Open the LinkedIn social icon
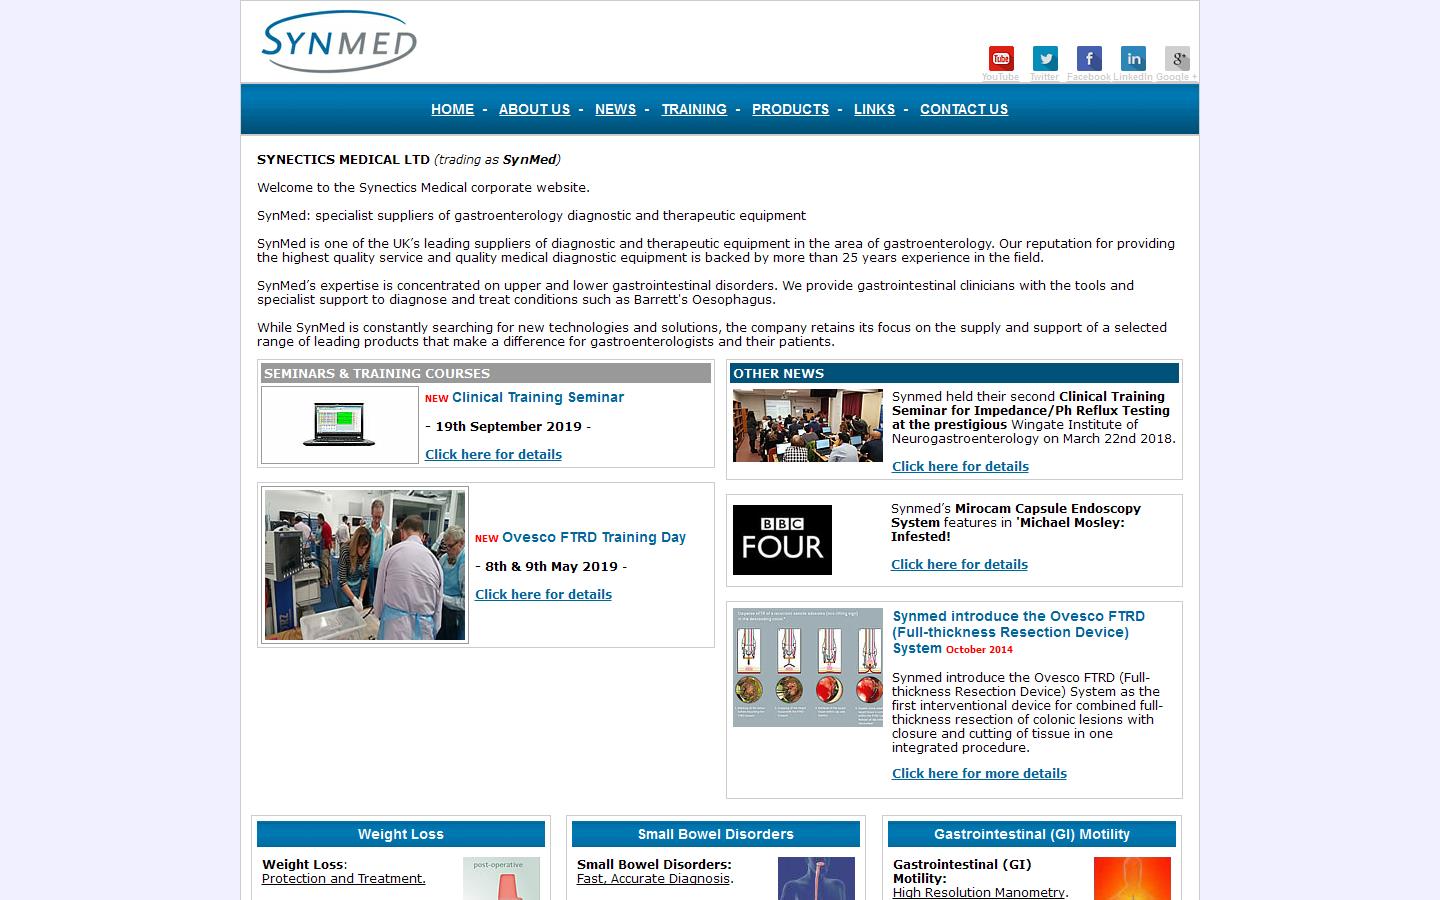This screenshot has width=1440, height=900. point(1133,58)
